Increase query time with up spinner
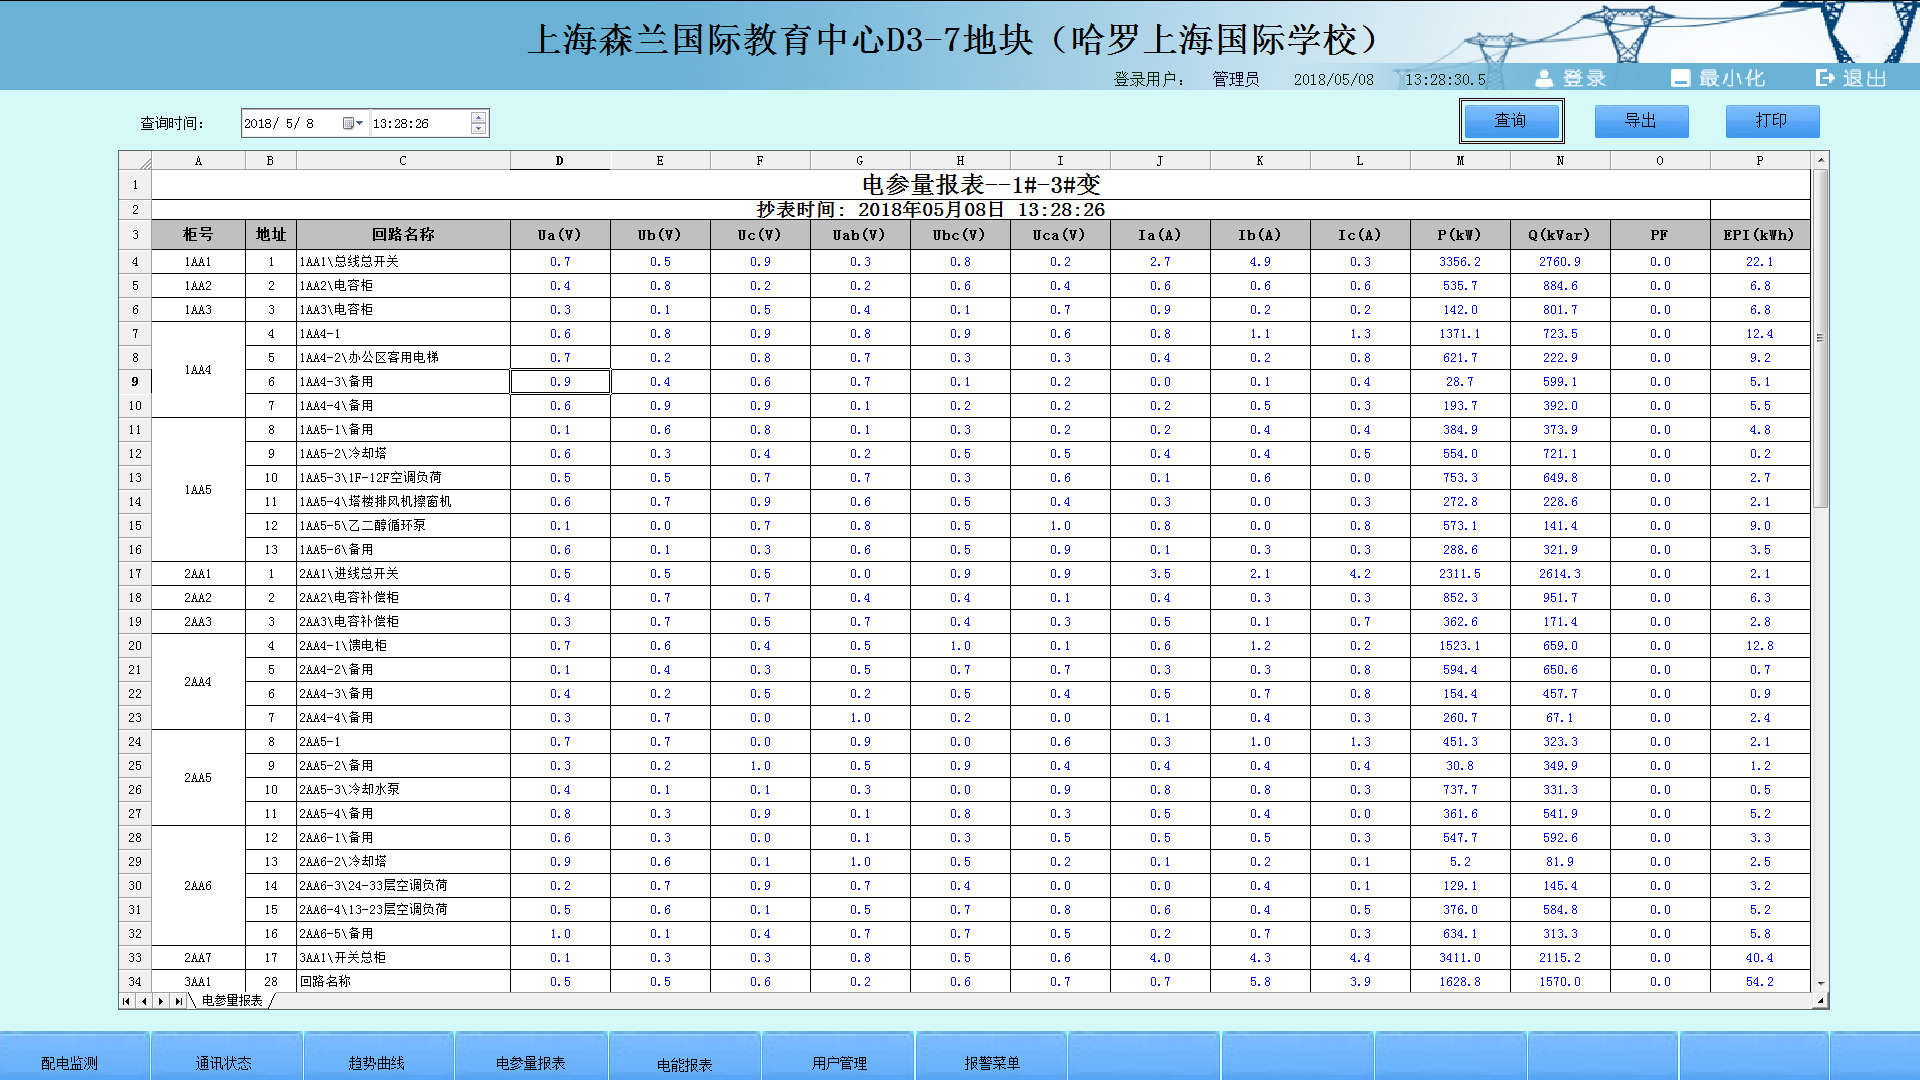 479,117
